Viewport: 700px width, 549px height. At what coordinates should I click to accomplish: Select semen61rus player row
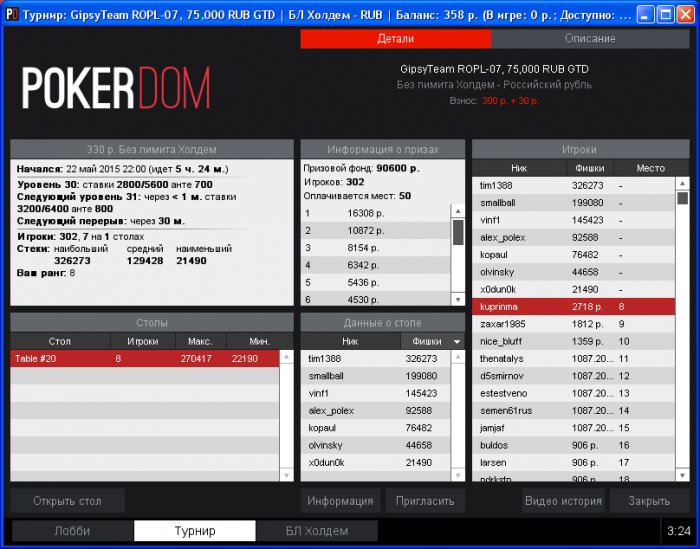(x=574, y=411)
